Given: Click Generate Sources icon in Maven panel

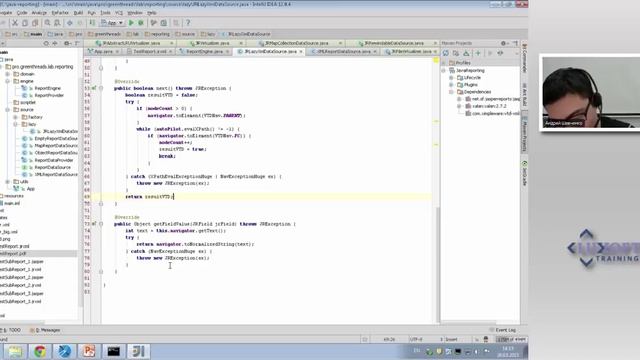Looking at the screenshot, I should click(456, 53).
